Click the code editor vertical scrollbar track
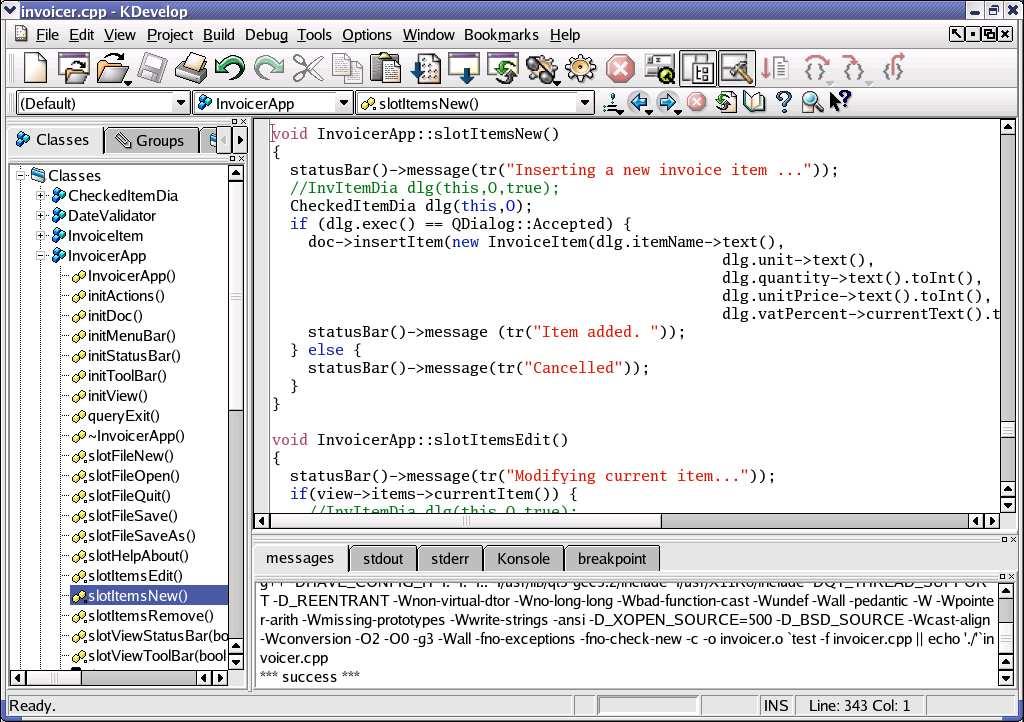Screen dimensions: 1024x722 1007,307
